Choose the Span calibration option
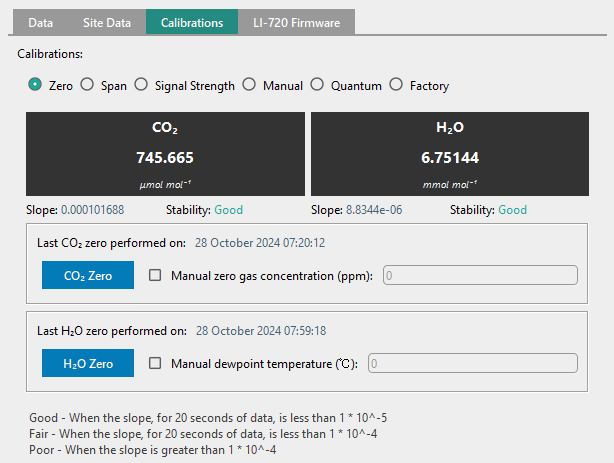The height and width of the screenshot is (463, 614). point(87,85)
